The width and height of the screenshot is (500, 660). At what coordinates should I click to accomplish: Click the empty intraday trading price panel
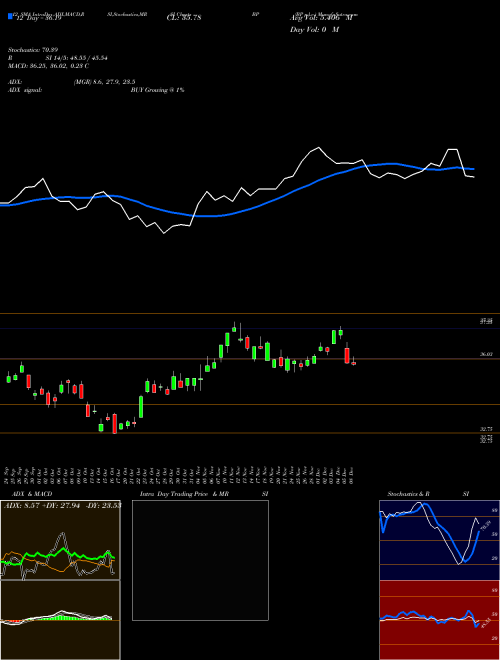[x=200, y=560]
